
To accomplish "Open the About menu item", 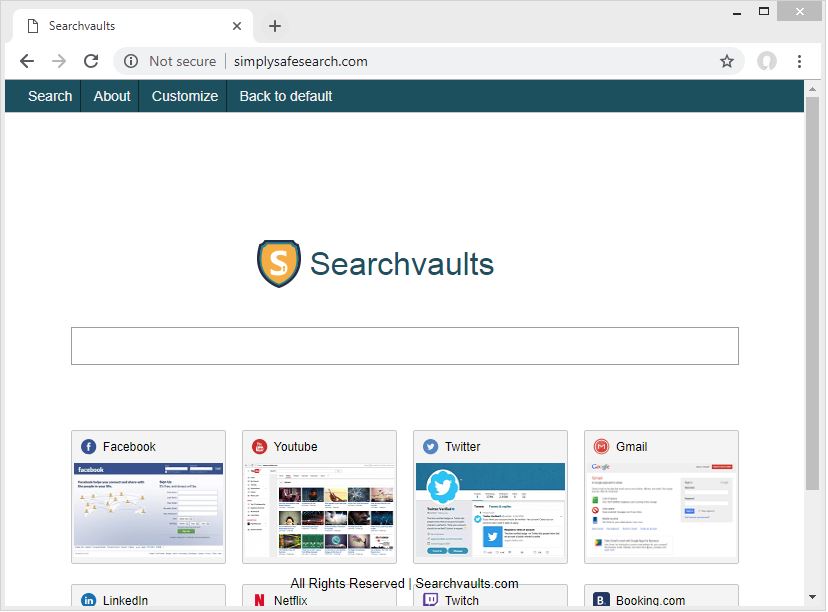I will [x=112, y=96].
